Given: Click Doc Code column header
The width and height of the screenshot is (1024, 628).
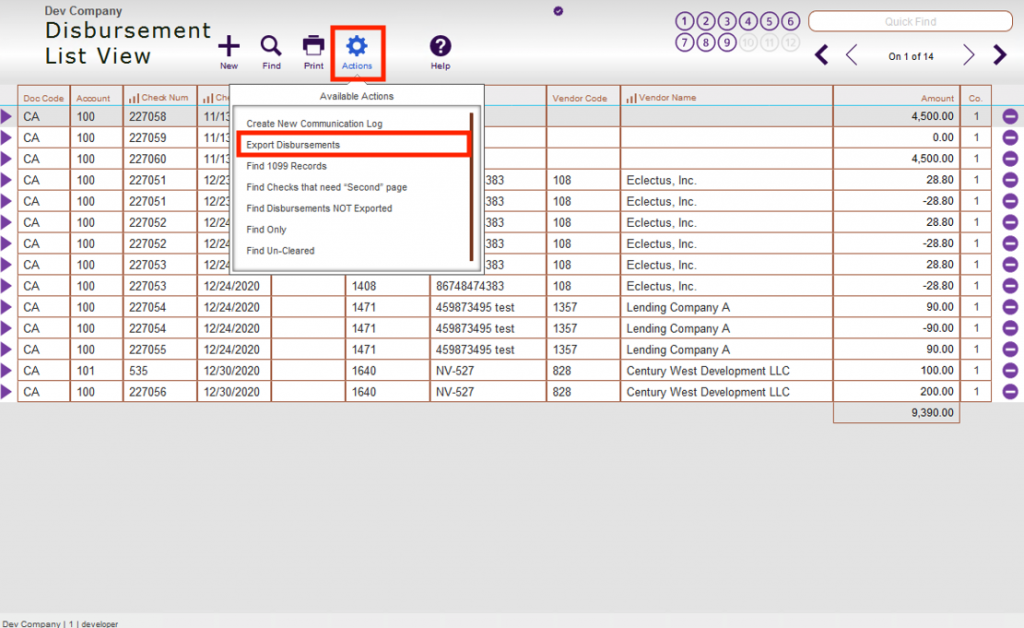Looking at the screenshot, I should [44, 99].
